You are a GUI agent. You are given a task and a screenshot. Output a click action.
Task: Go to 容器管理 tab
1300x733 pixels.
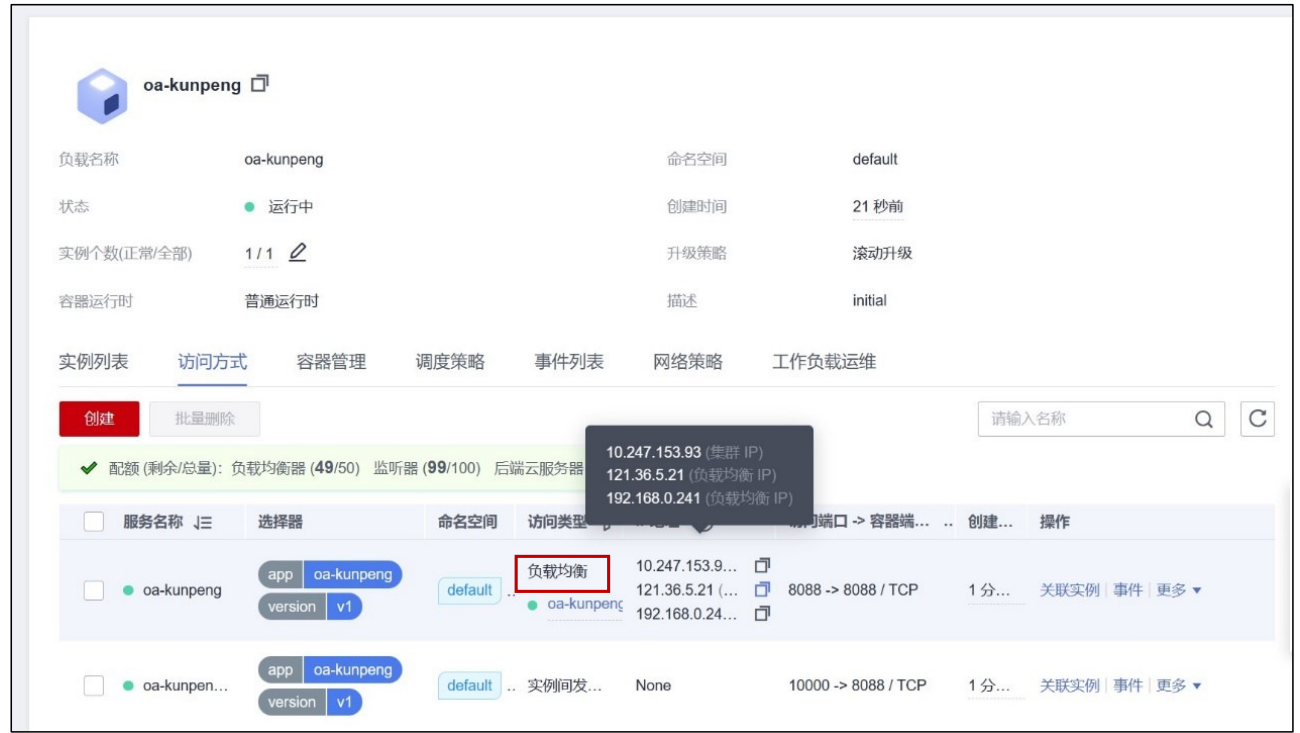tap(331, 362)
